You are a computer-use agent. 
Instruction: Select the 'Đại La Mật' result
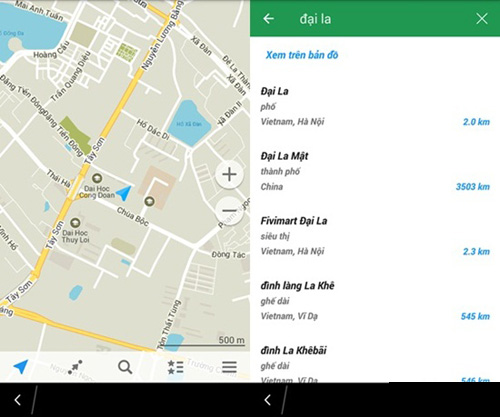click(375, 171)
